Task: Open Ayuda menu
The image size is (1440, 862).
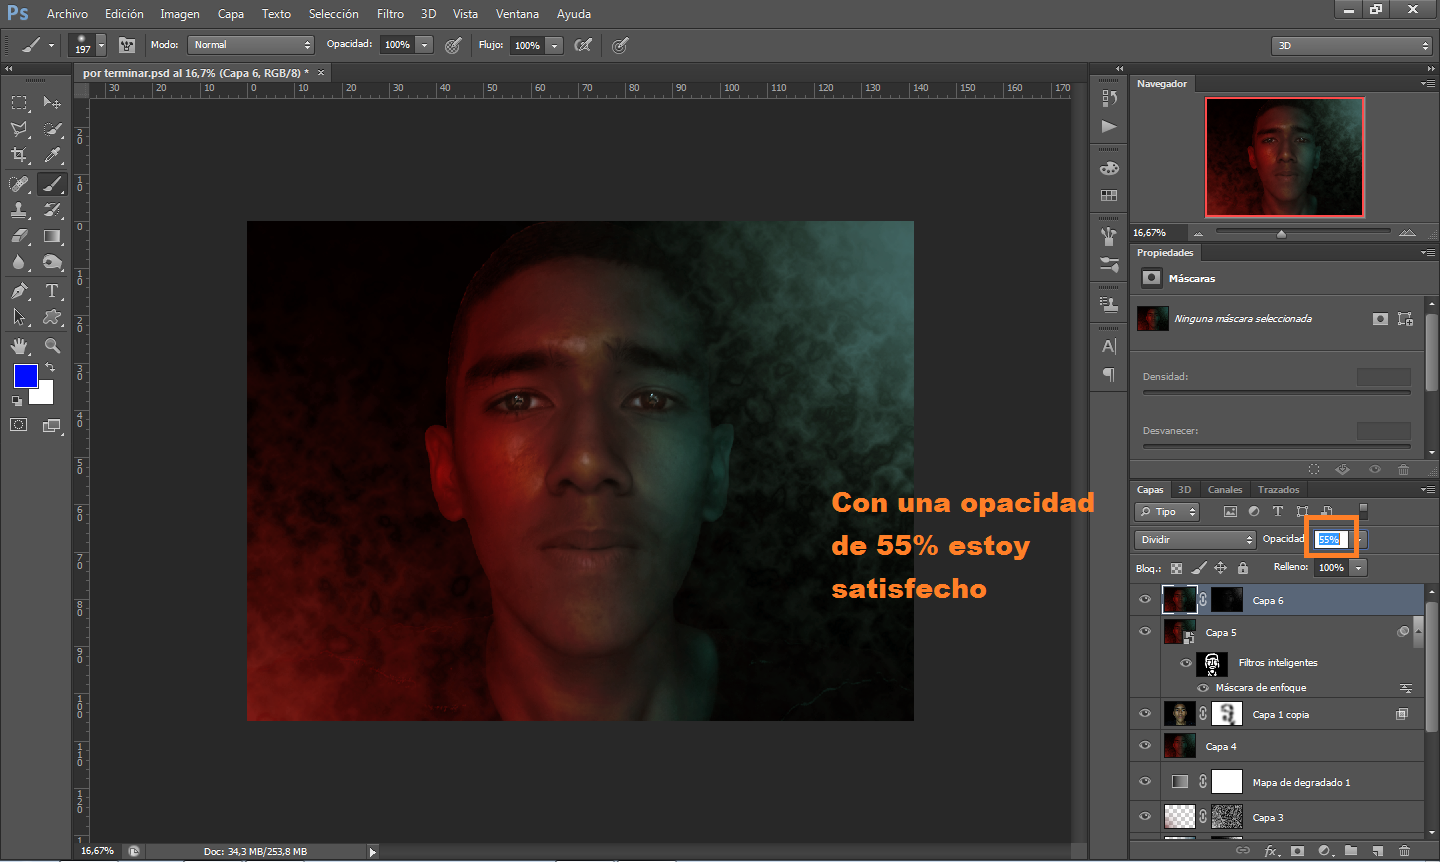Action: coord(574,14)
